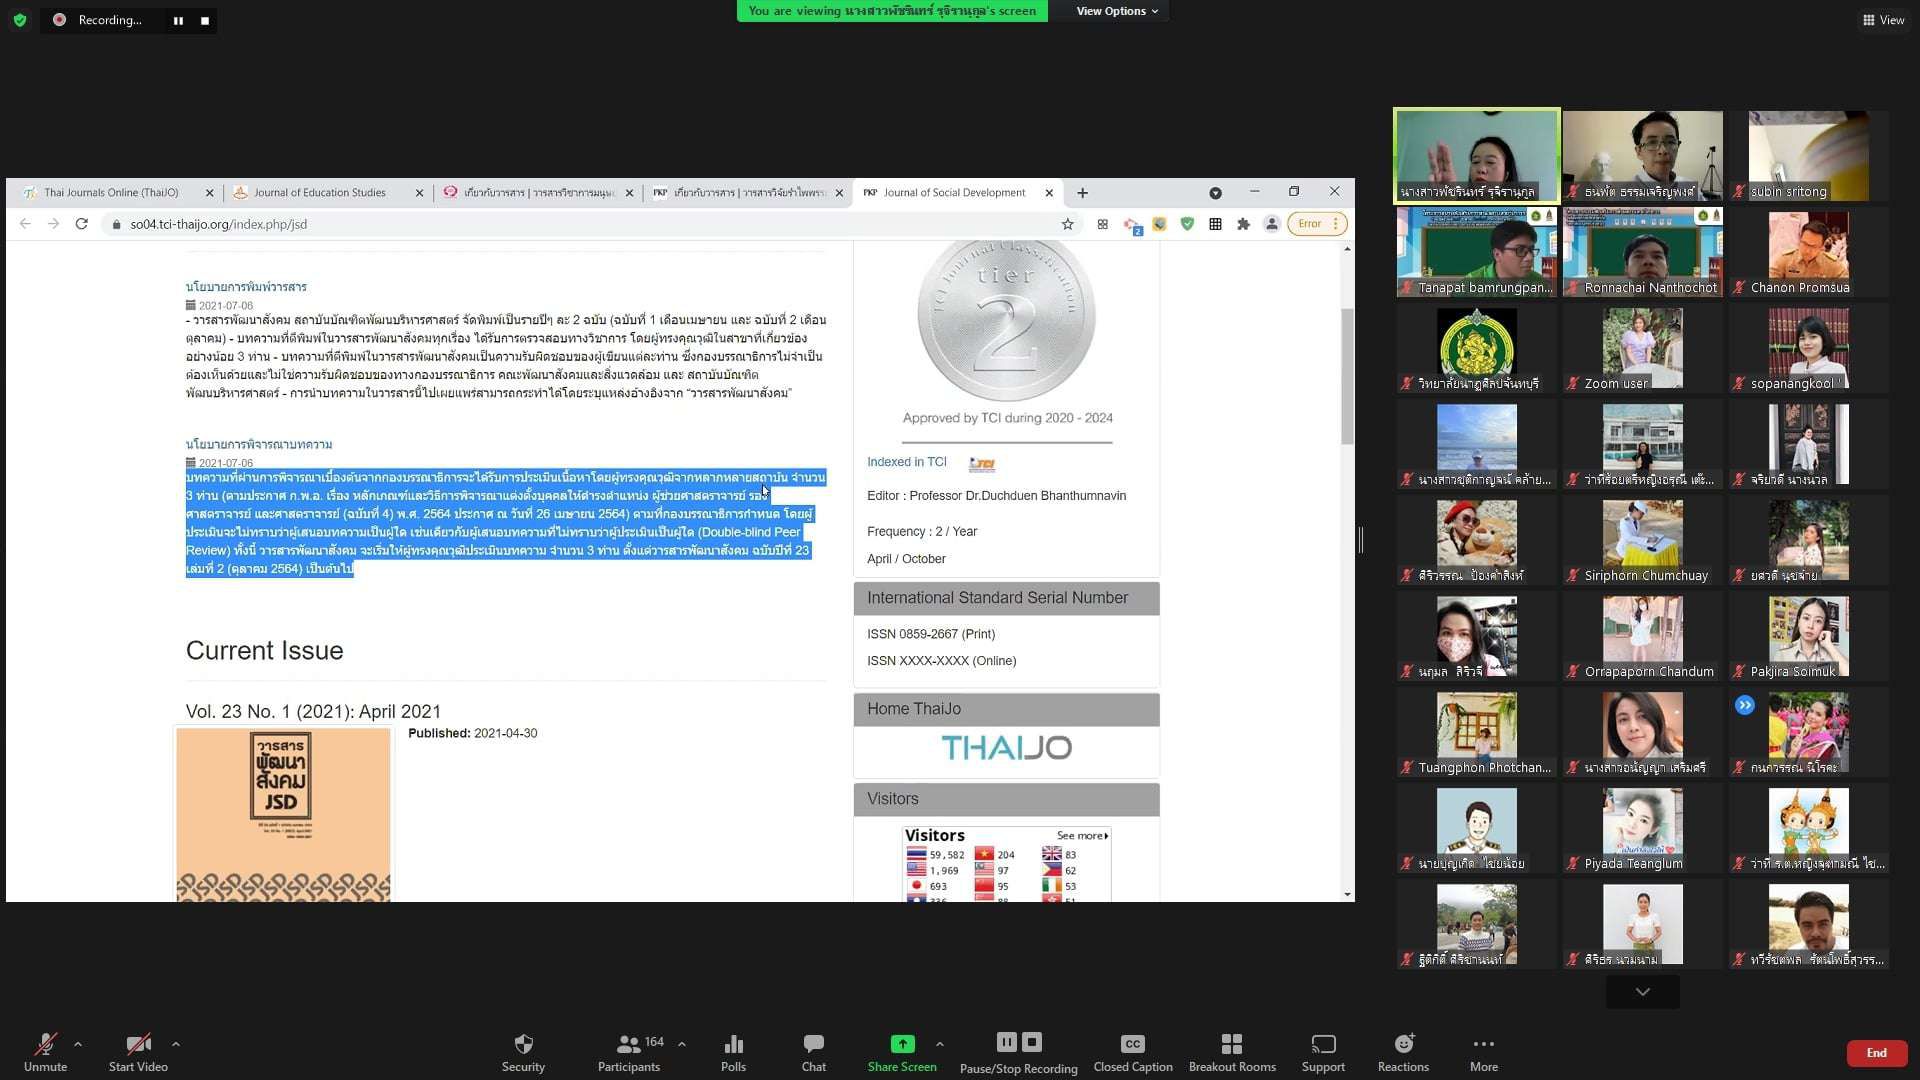
Task: Pause recording from Pause/Stop Recording control
Action: click(x=1006, y=1042)
